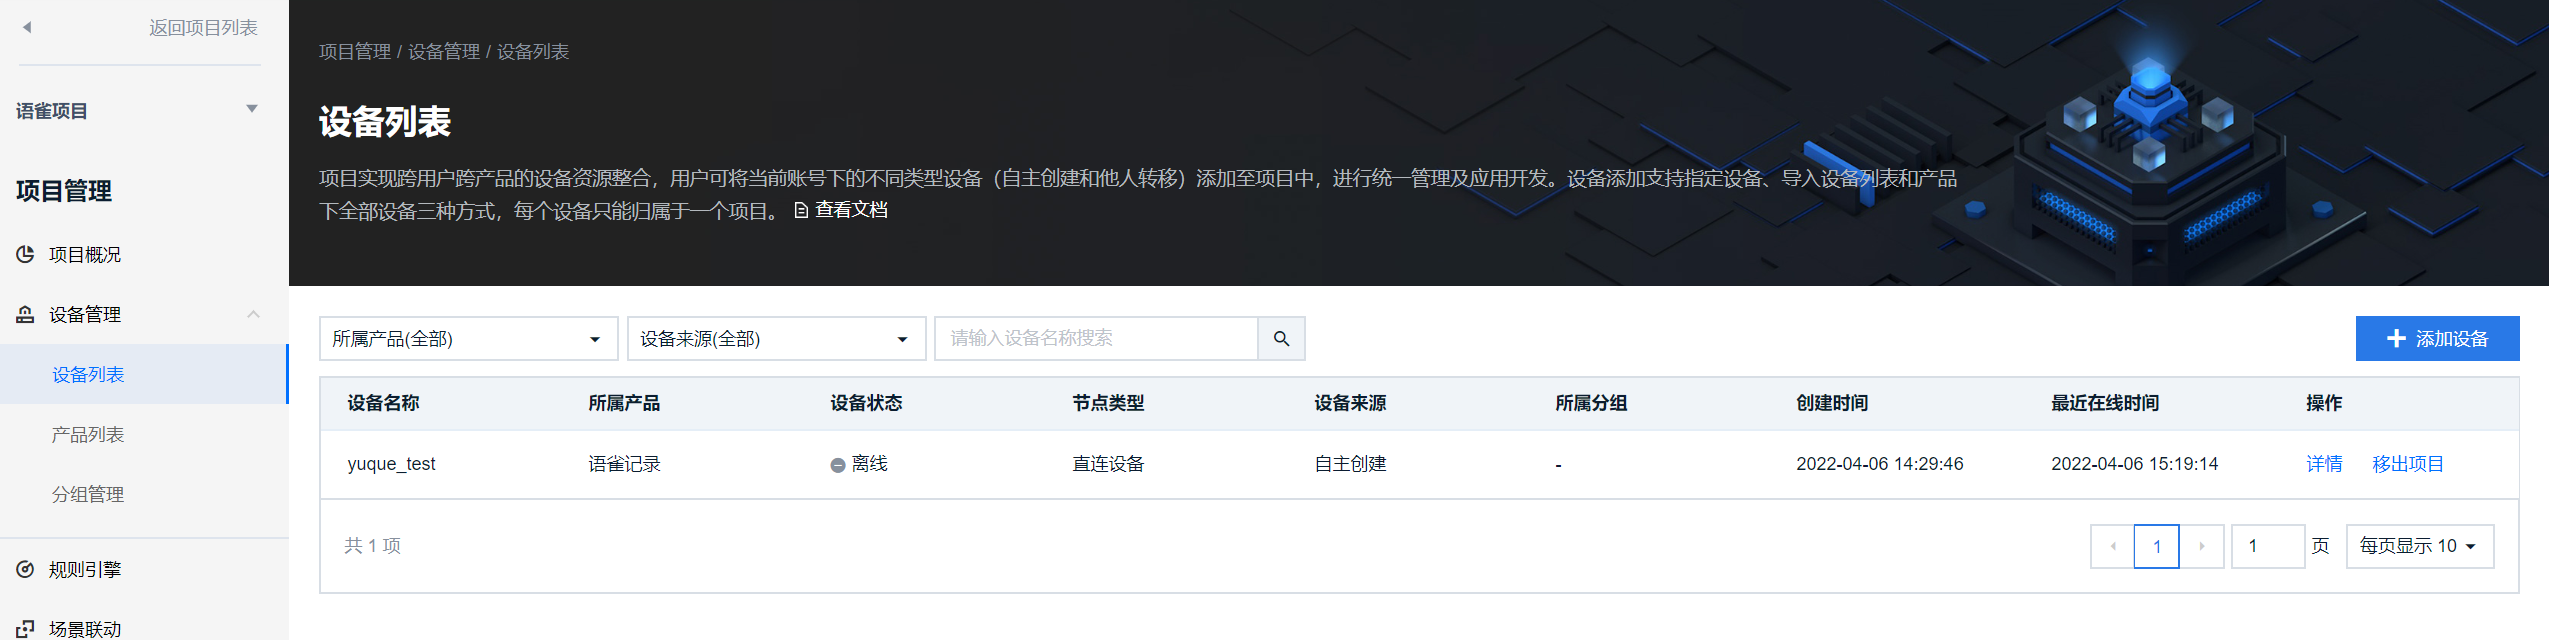This screenshot has width=2549, height=640.
Task: Click the 规则引擎 target icon
Action: [x=26, y=570]
